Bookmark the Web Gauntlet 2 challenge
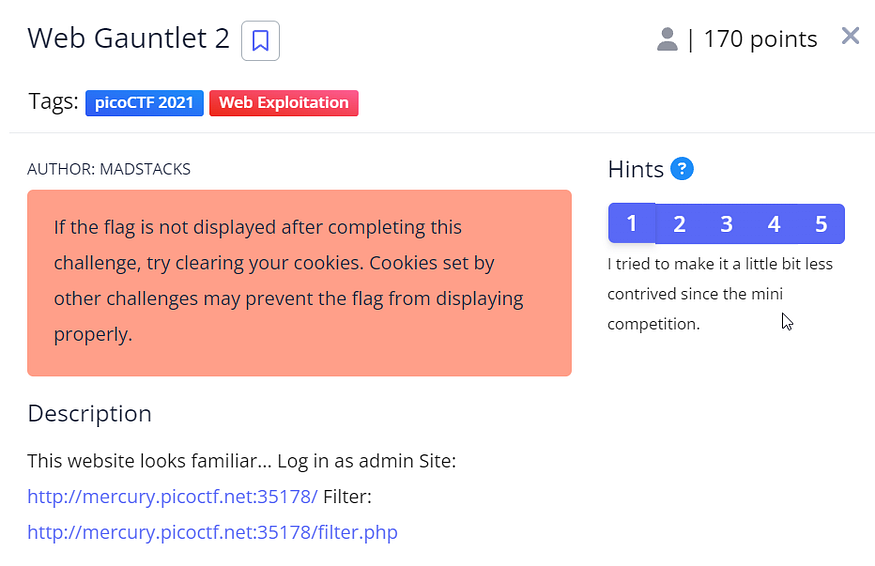This screenshot has width=875, height=566. coord(260,41)
